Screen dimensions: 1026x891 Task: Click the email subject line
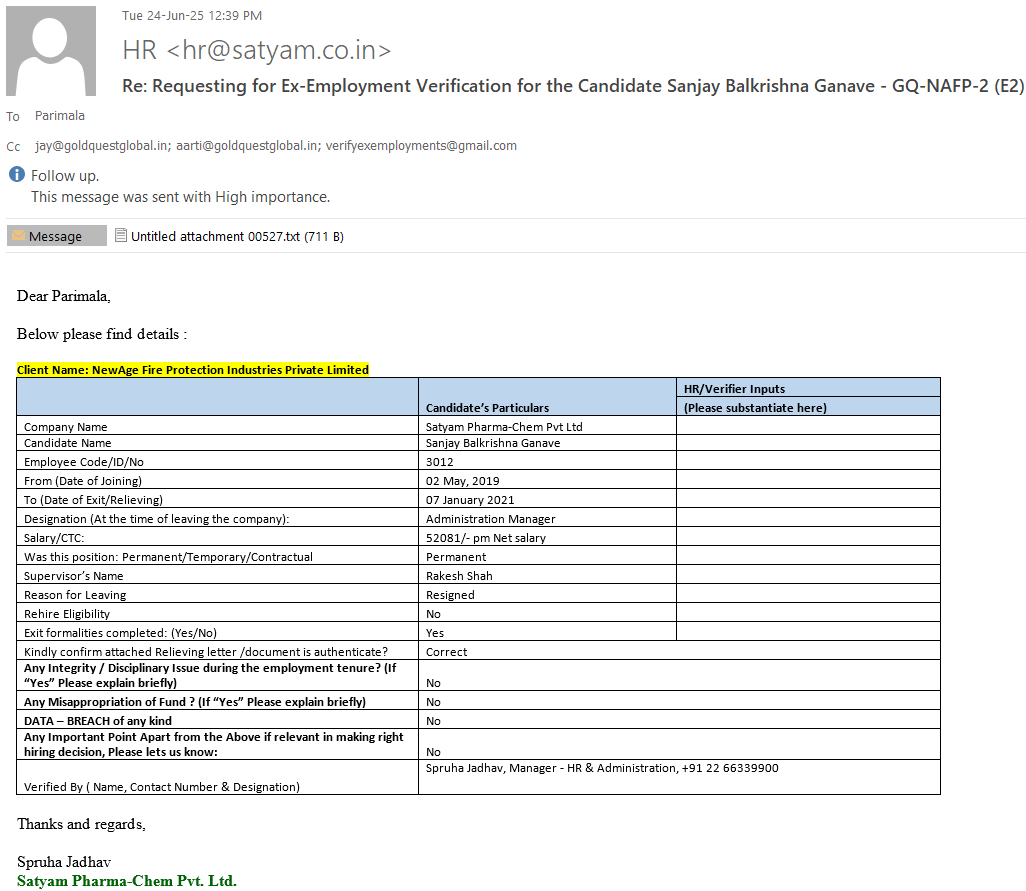click(x=572, y=86)
